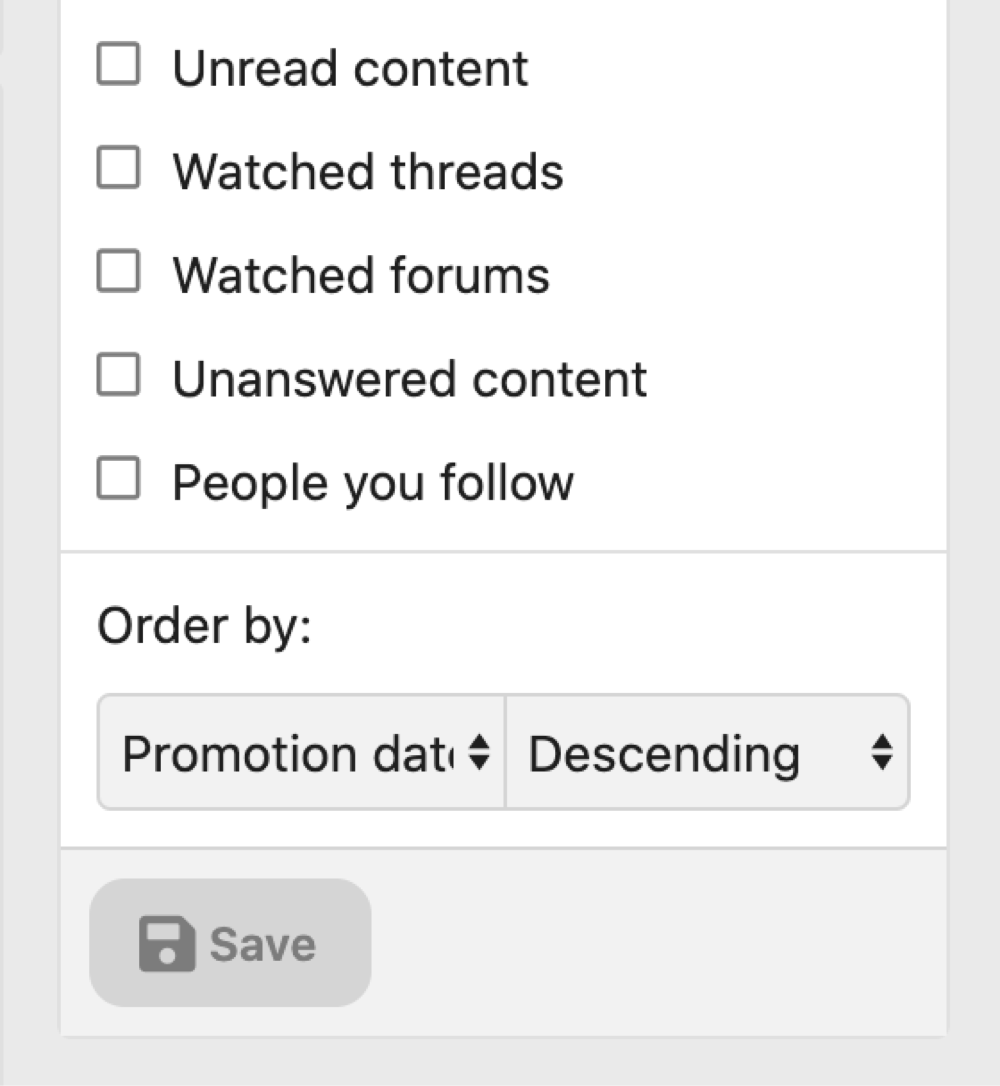This screenshot has width=1000, height=1086.
Task: Click the 'Promotion date' text in sort field
Action: [x=285, y=753]
